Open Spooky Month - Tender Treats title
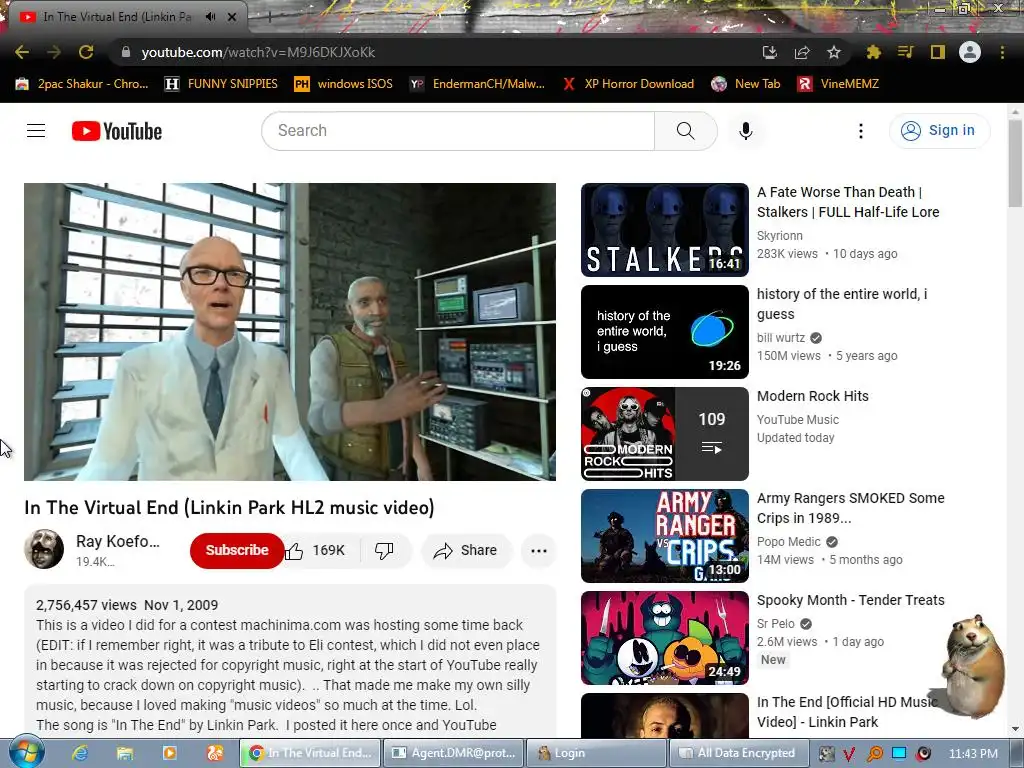The height and width of the screenshot is (768, 1024). (850, 600)
